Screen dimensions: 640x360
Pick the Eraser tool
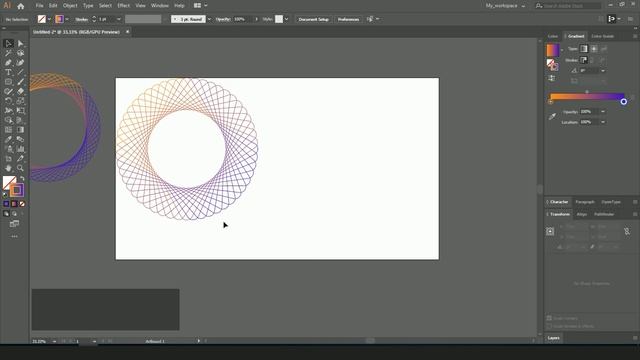(20, 91)
